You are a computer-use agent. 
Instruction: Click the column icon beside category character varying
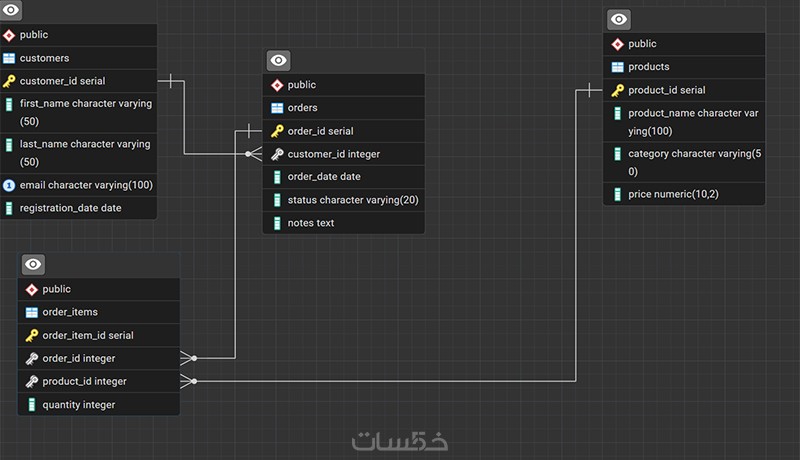click(617, 154)
